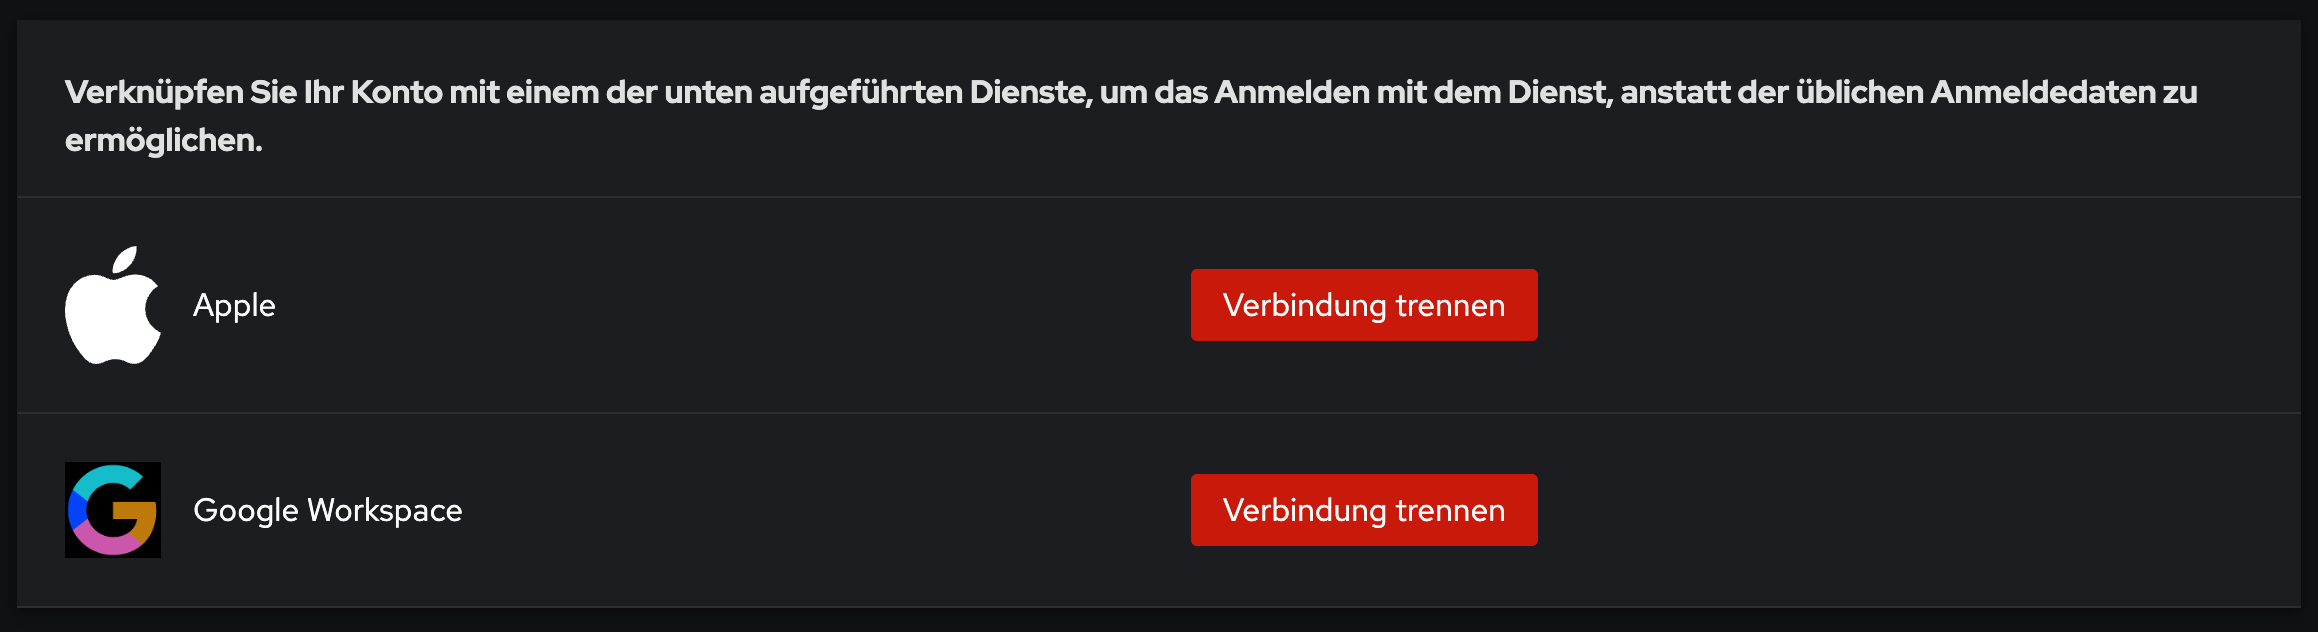Viewport: 2318px width, 632px height.
Task: Tap the Apple provider logo
Action: tap(112, 305)
